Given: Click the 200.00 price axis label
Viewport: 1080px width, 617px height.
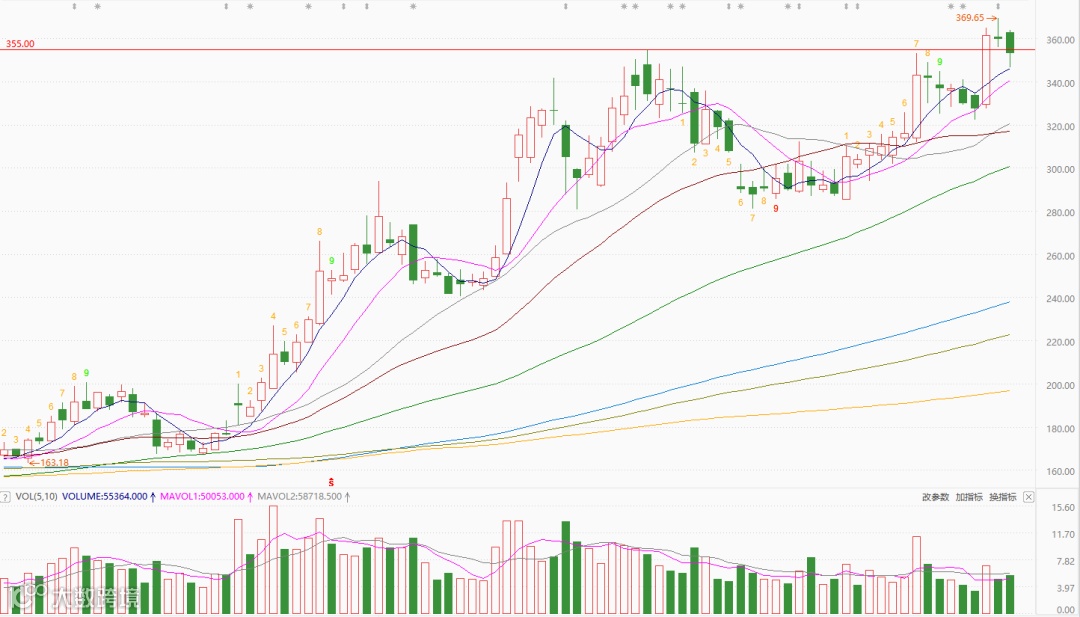Looking at the screenshot, I should coord(1061,386).
